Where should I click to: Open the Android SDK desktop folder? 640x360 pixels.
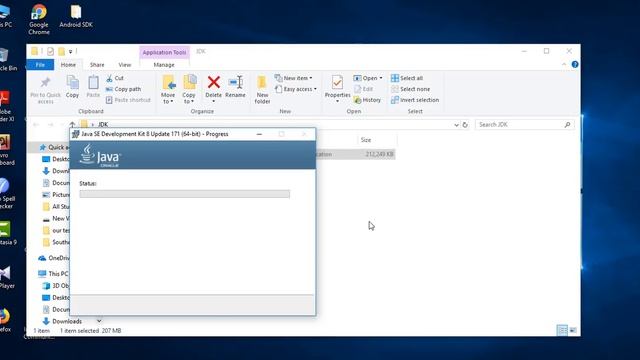(76, 16)
